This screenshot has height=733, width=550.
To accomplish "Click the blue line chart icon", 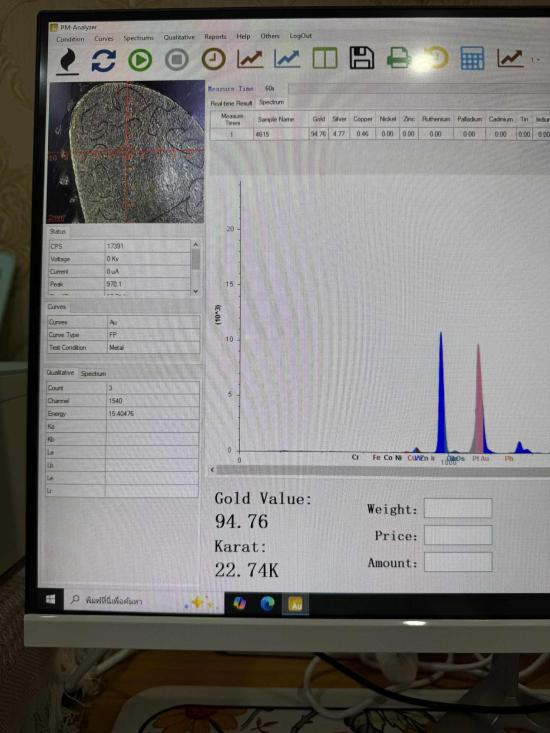I will tap(287, 59).
